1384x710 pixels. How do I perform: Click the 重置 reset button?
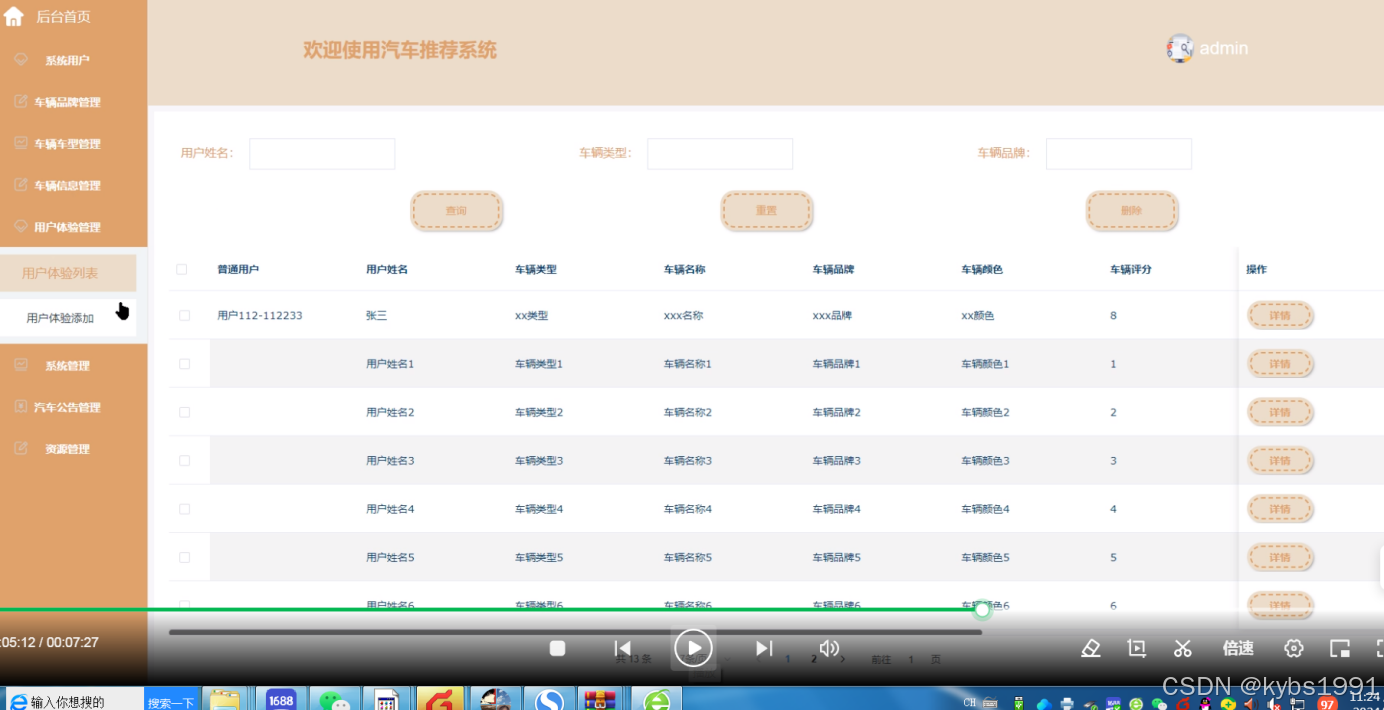pos(766,211)
